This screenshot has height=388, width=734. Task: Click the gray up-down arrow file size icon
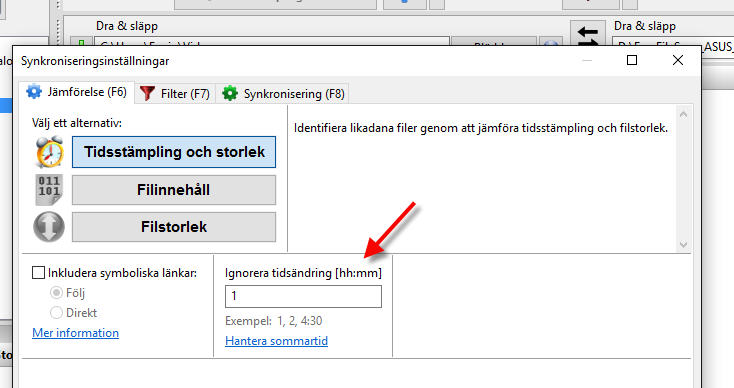(49, 227)
